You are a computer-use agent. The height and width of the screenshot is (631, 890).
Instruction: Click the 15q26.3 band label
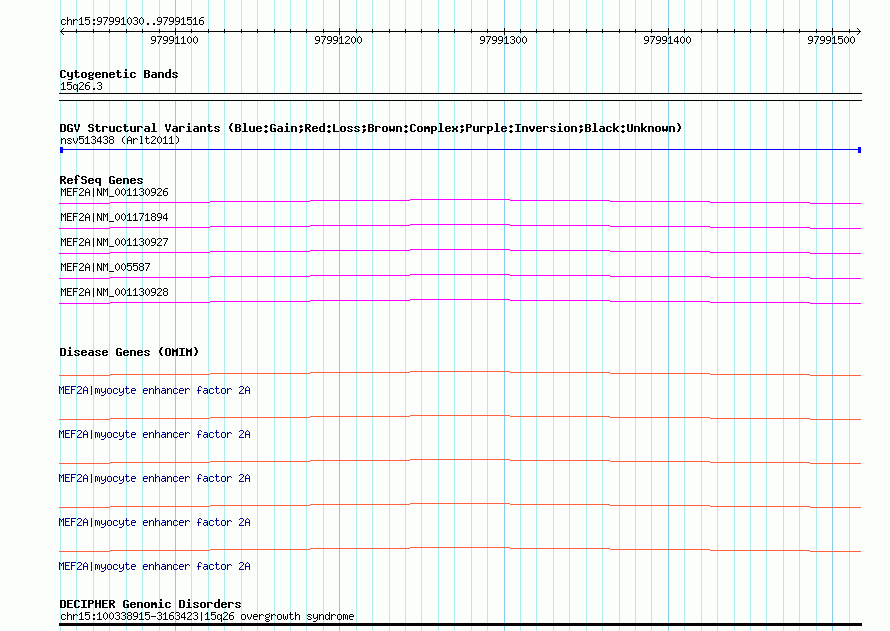point(81,86)
